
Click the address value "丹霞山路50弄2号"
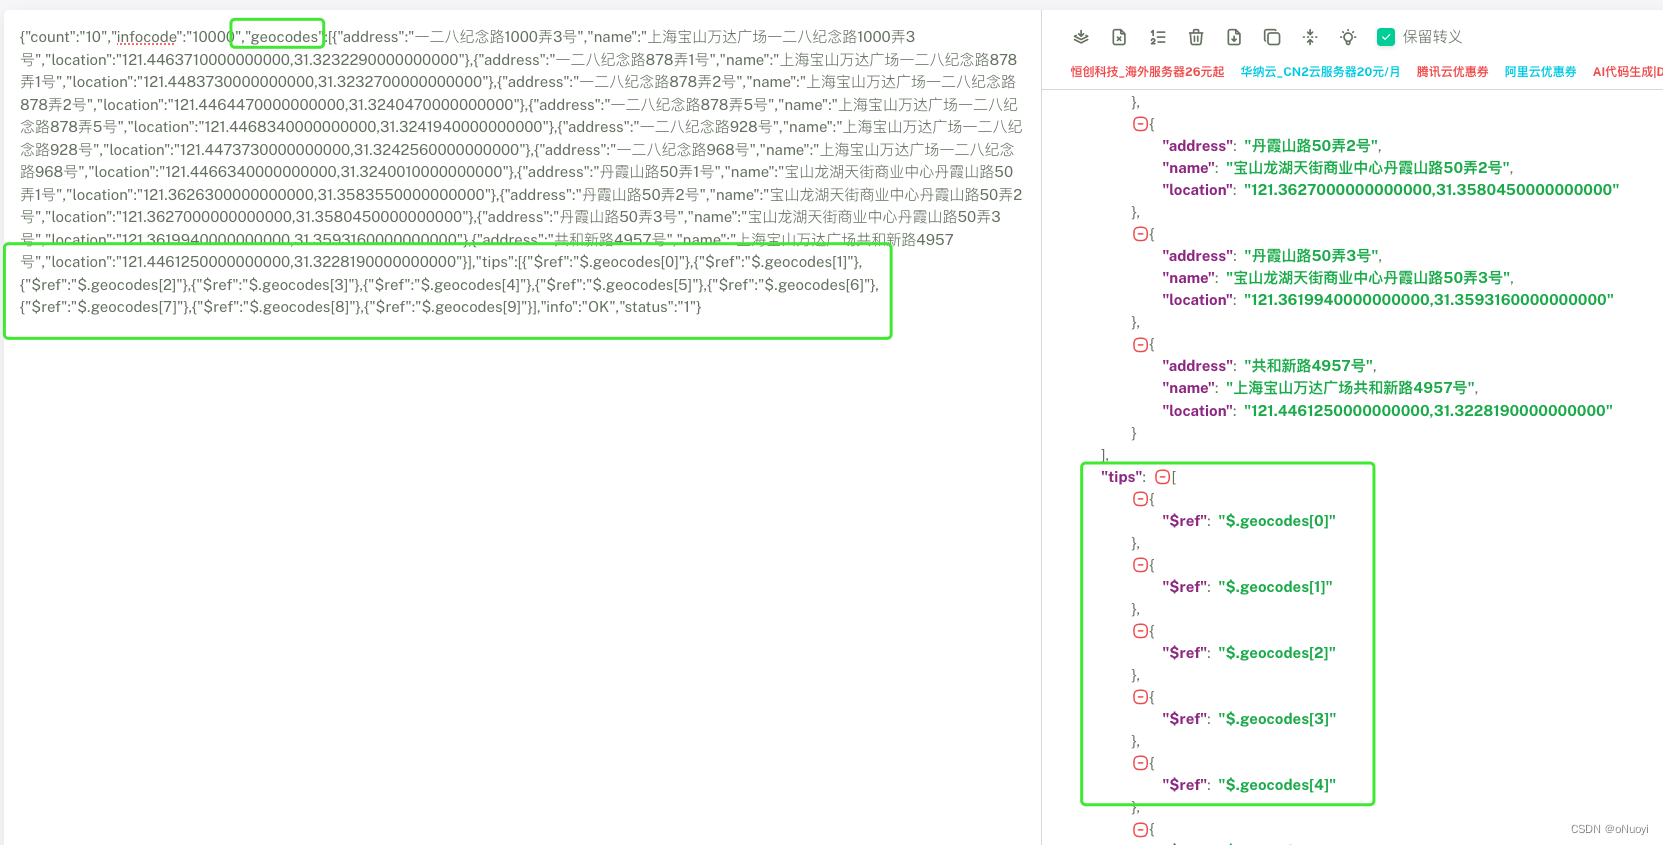point(1312,146)
